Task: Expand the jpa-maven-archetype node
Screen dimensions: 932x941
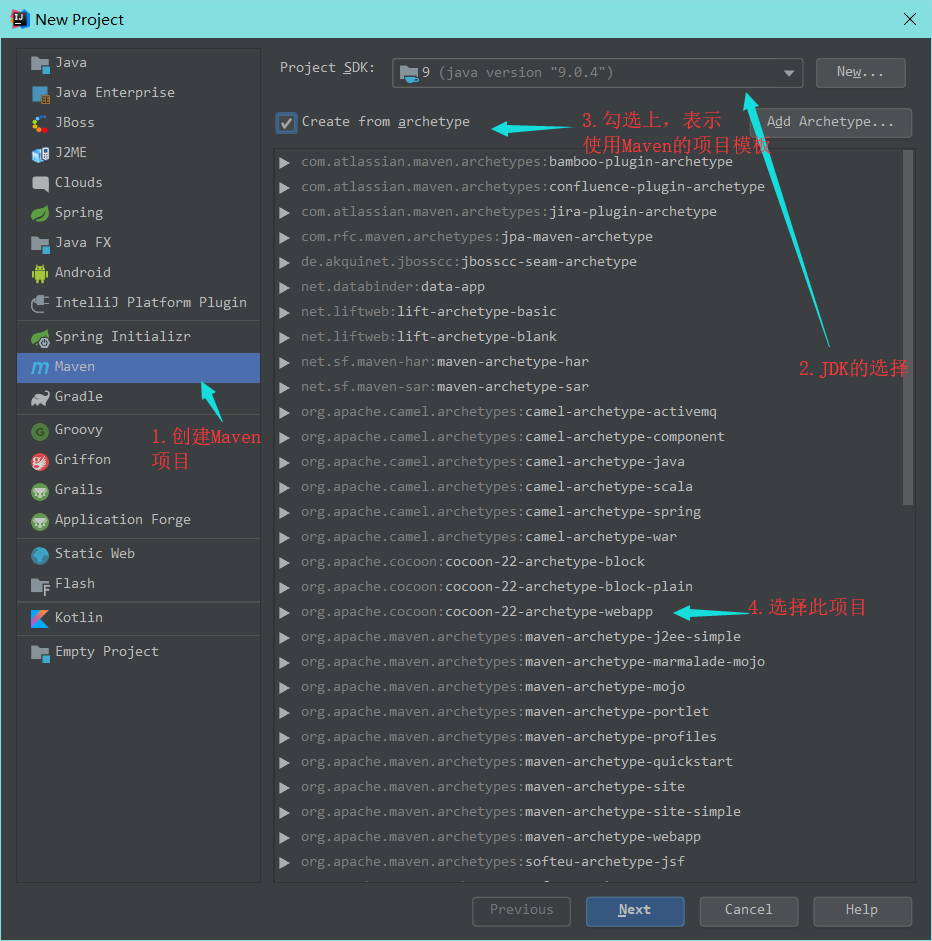Action: 284,238
